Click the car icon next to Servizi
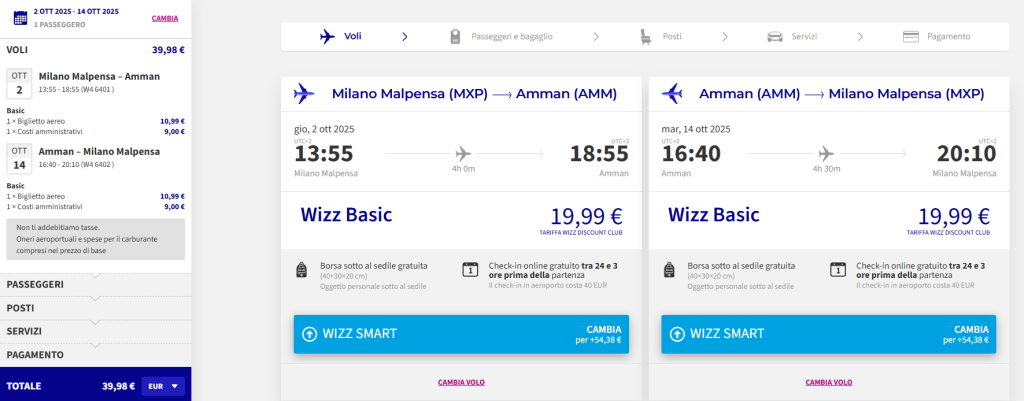The image size is (1024, 401). click(775, 36)
